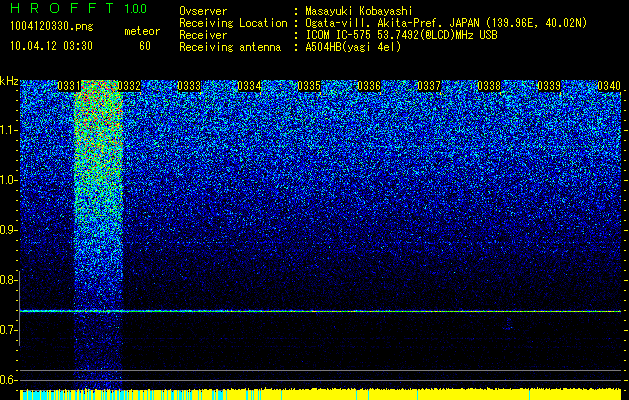
Task: Click the 0334 time marker
Action: (249, 86)
